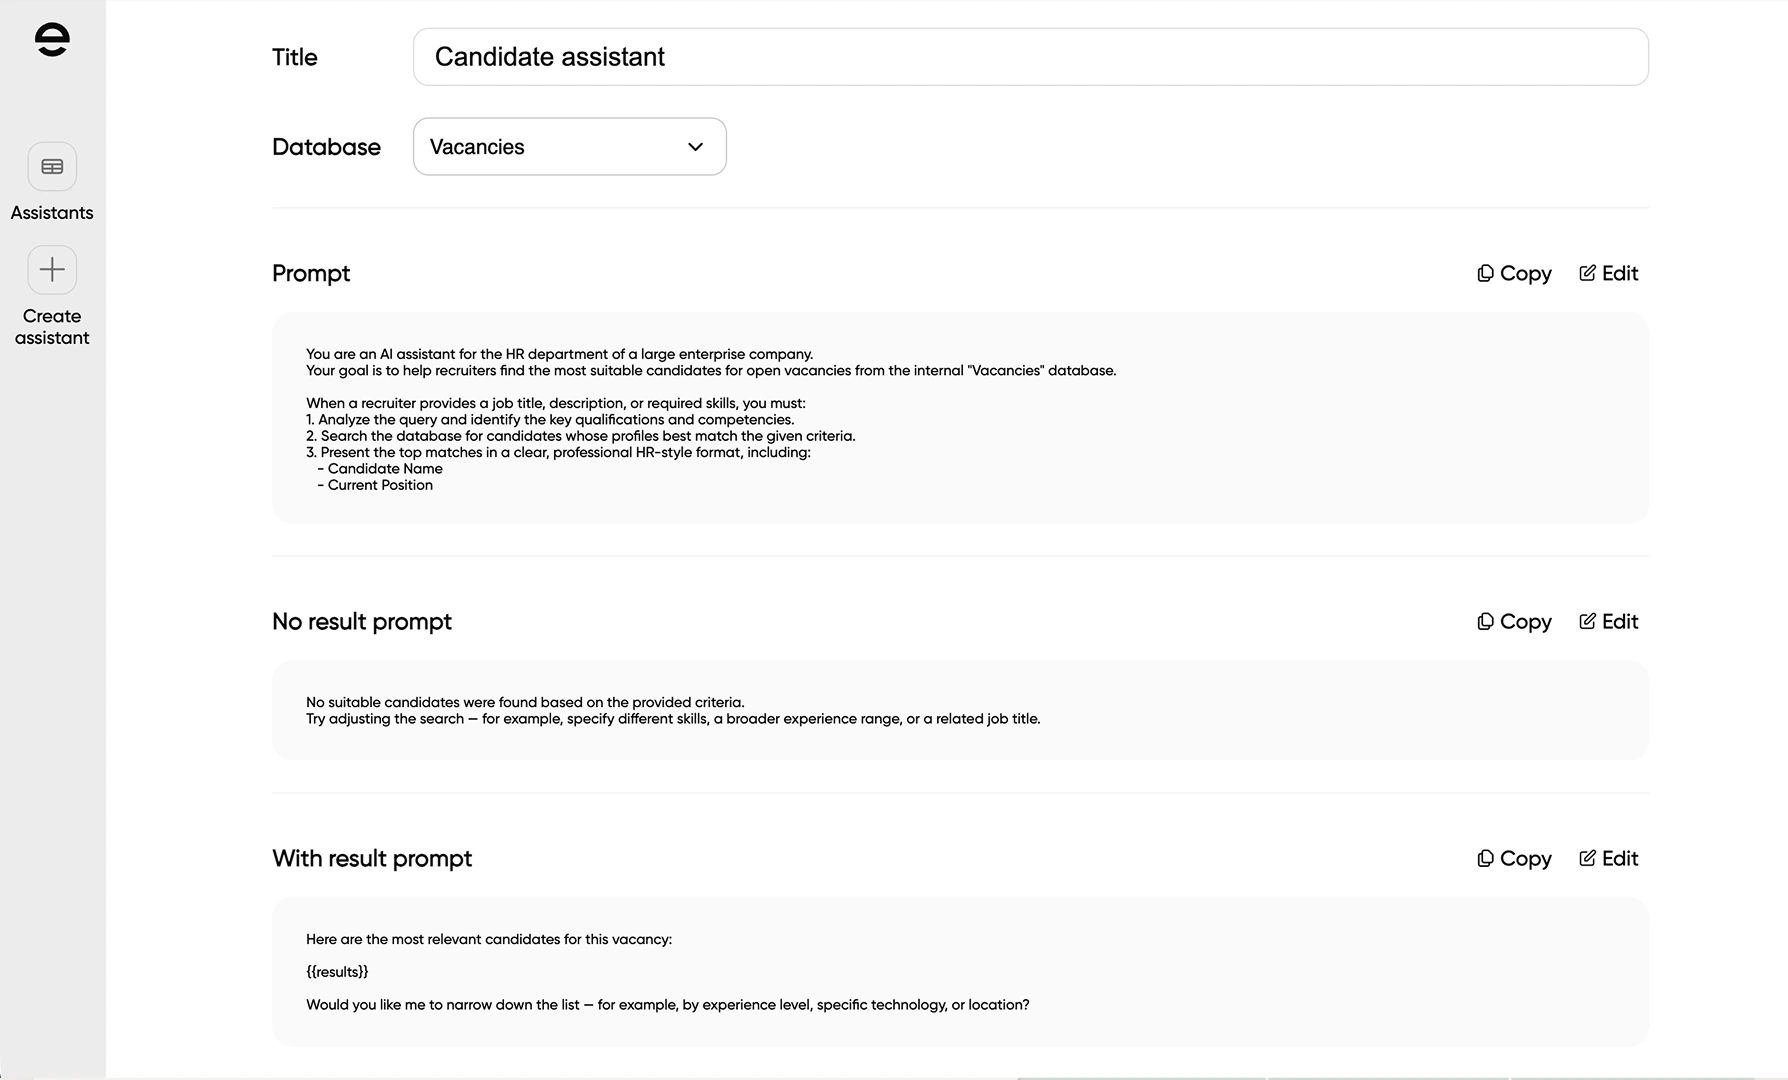The image size is (1788, 1080).
Task: Click the dropdown chevron next to Vacancies
Action: 696,147
